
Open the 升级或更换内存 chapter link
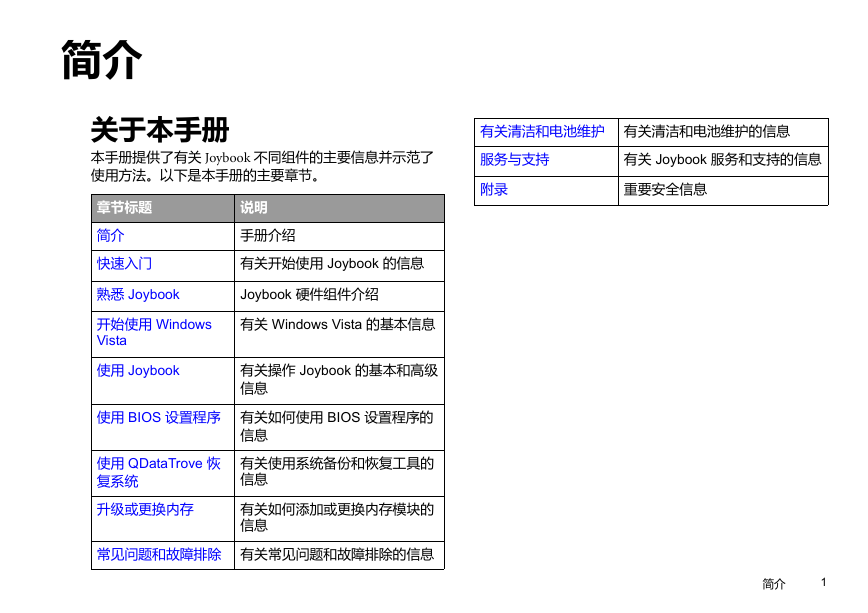[x=145, y=509]
